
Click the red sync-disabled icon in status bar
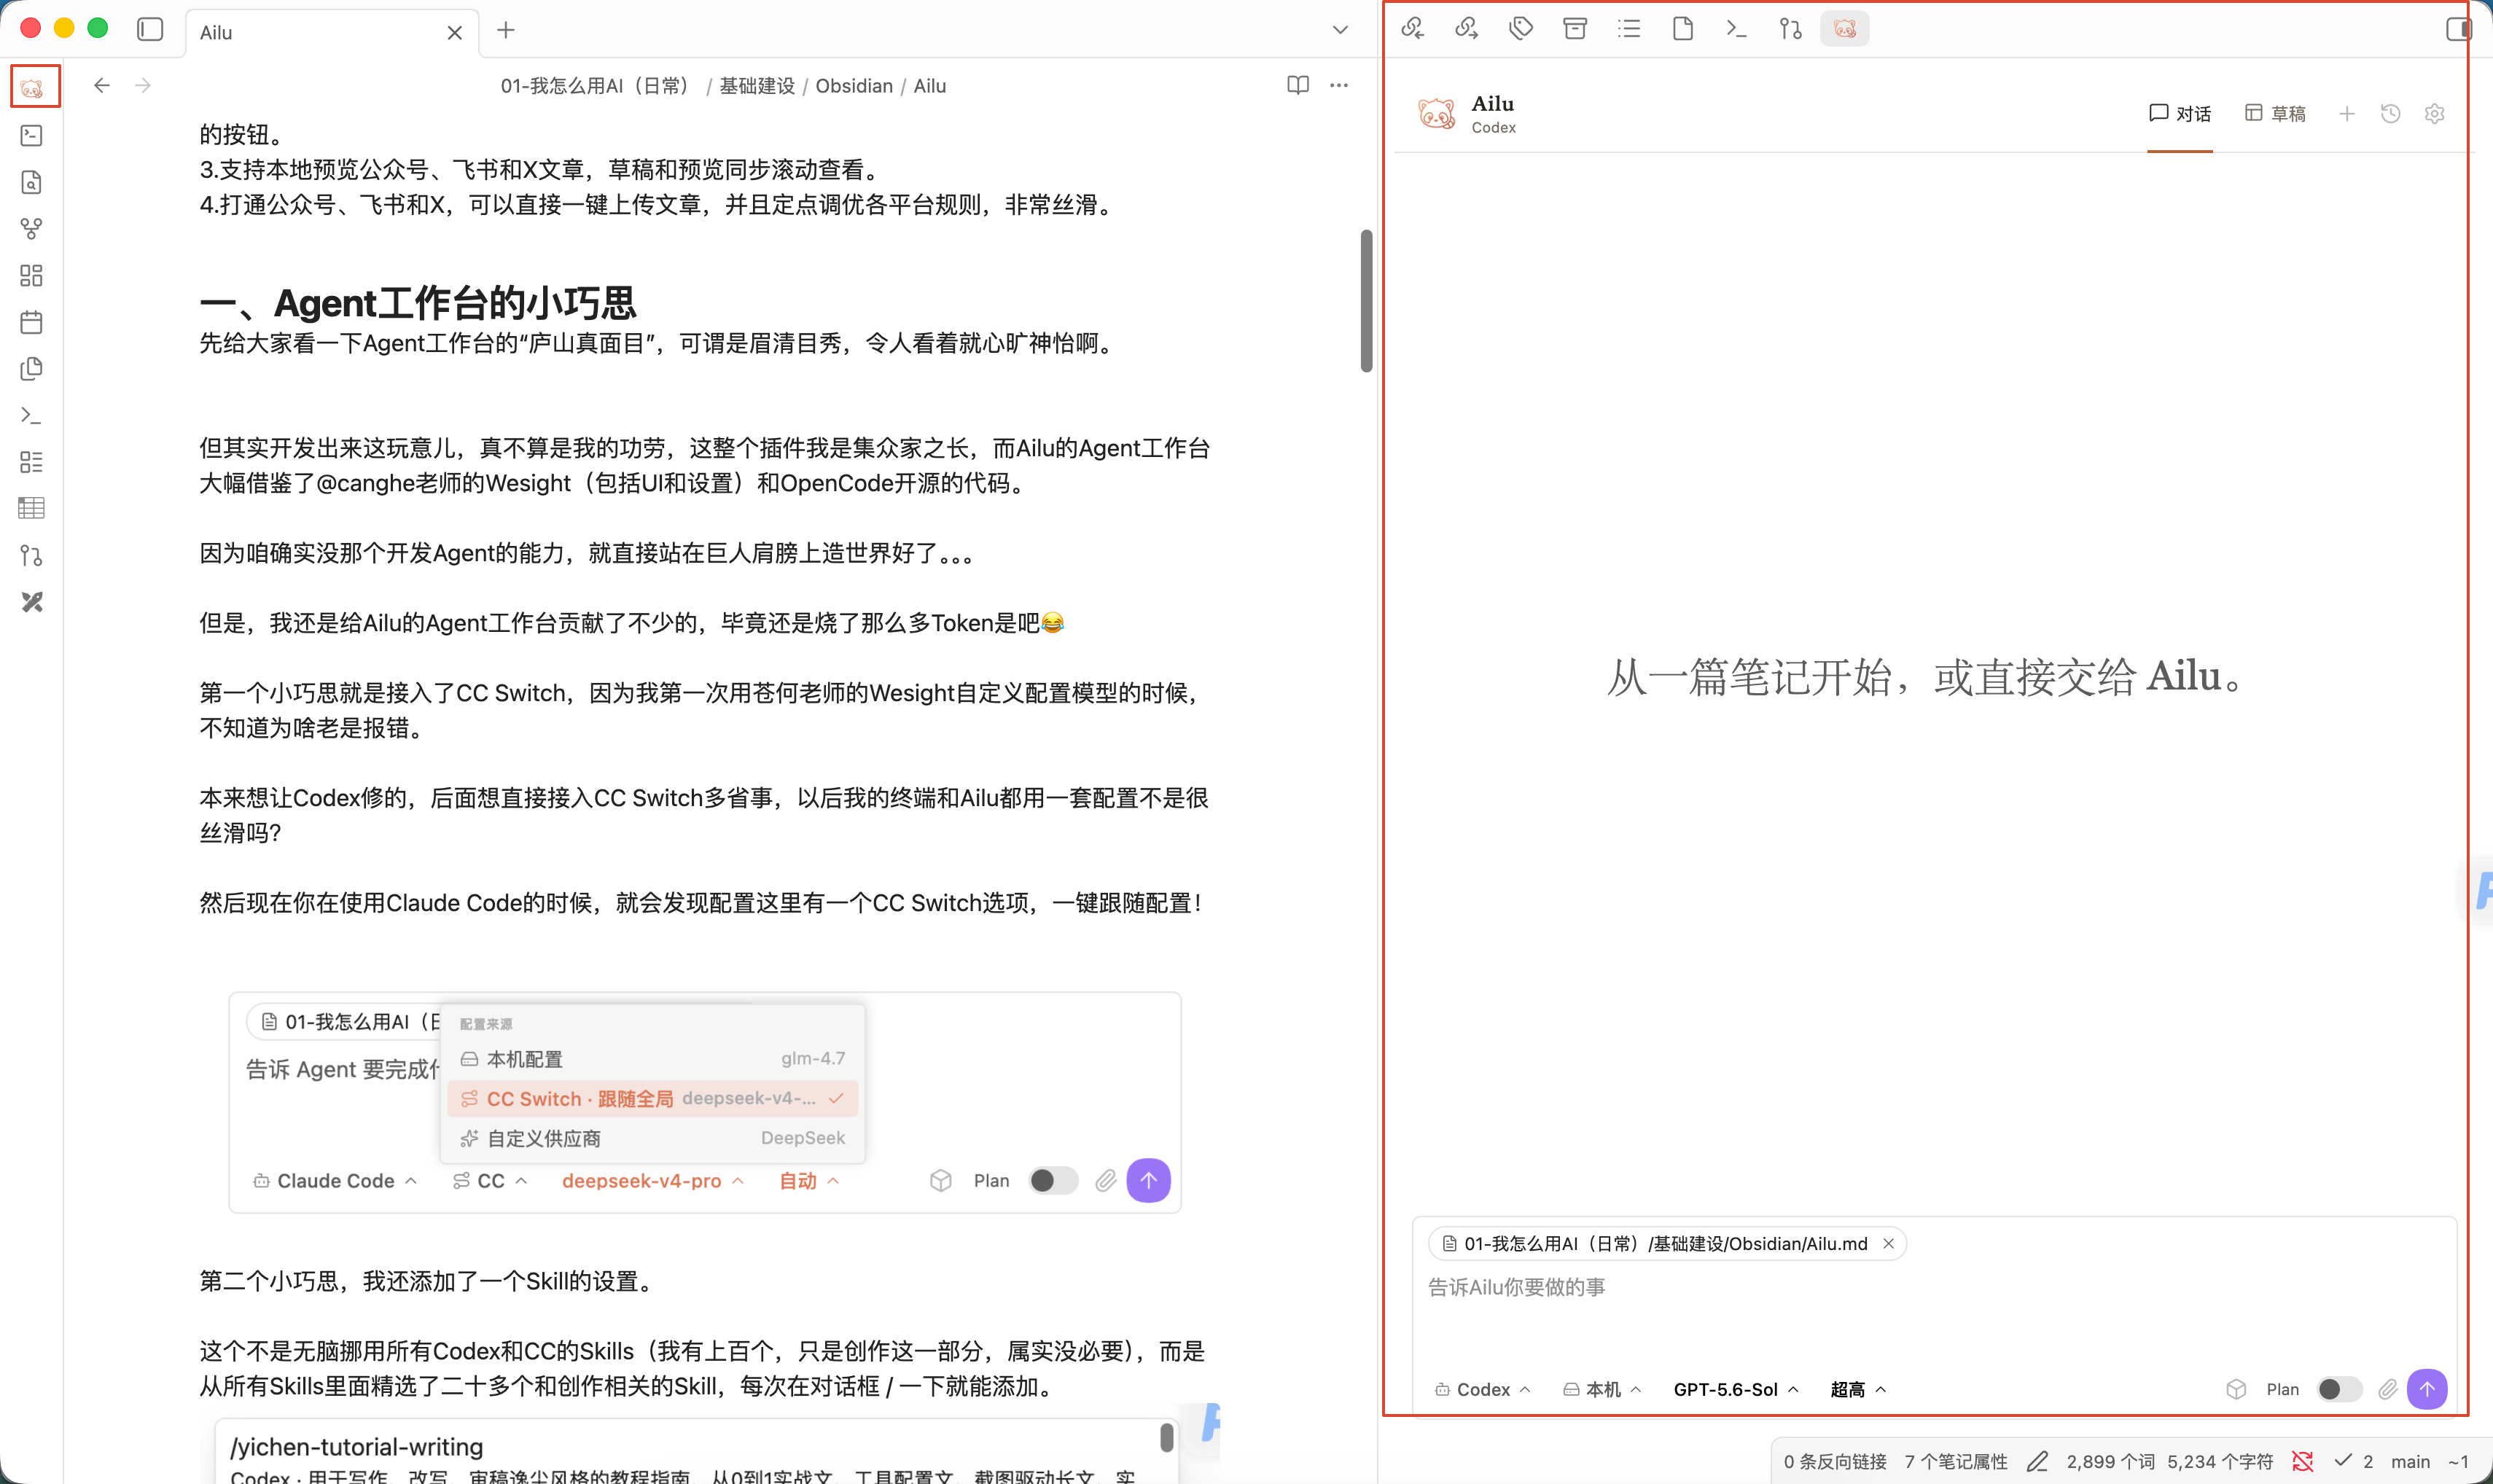pos(2303,1461)
